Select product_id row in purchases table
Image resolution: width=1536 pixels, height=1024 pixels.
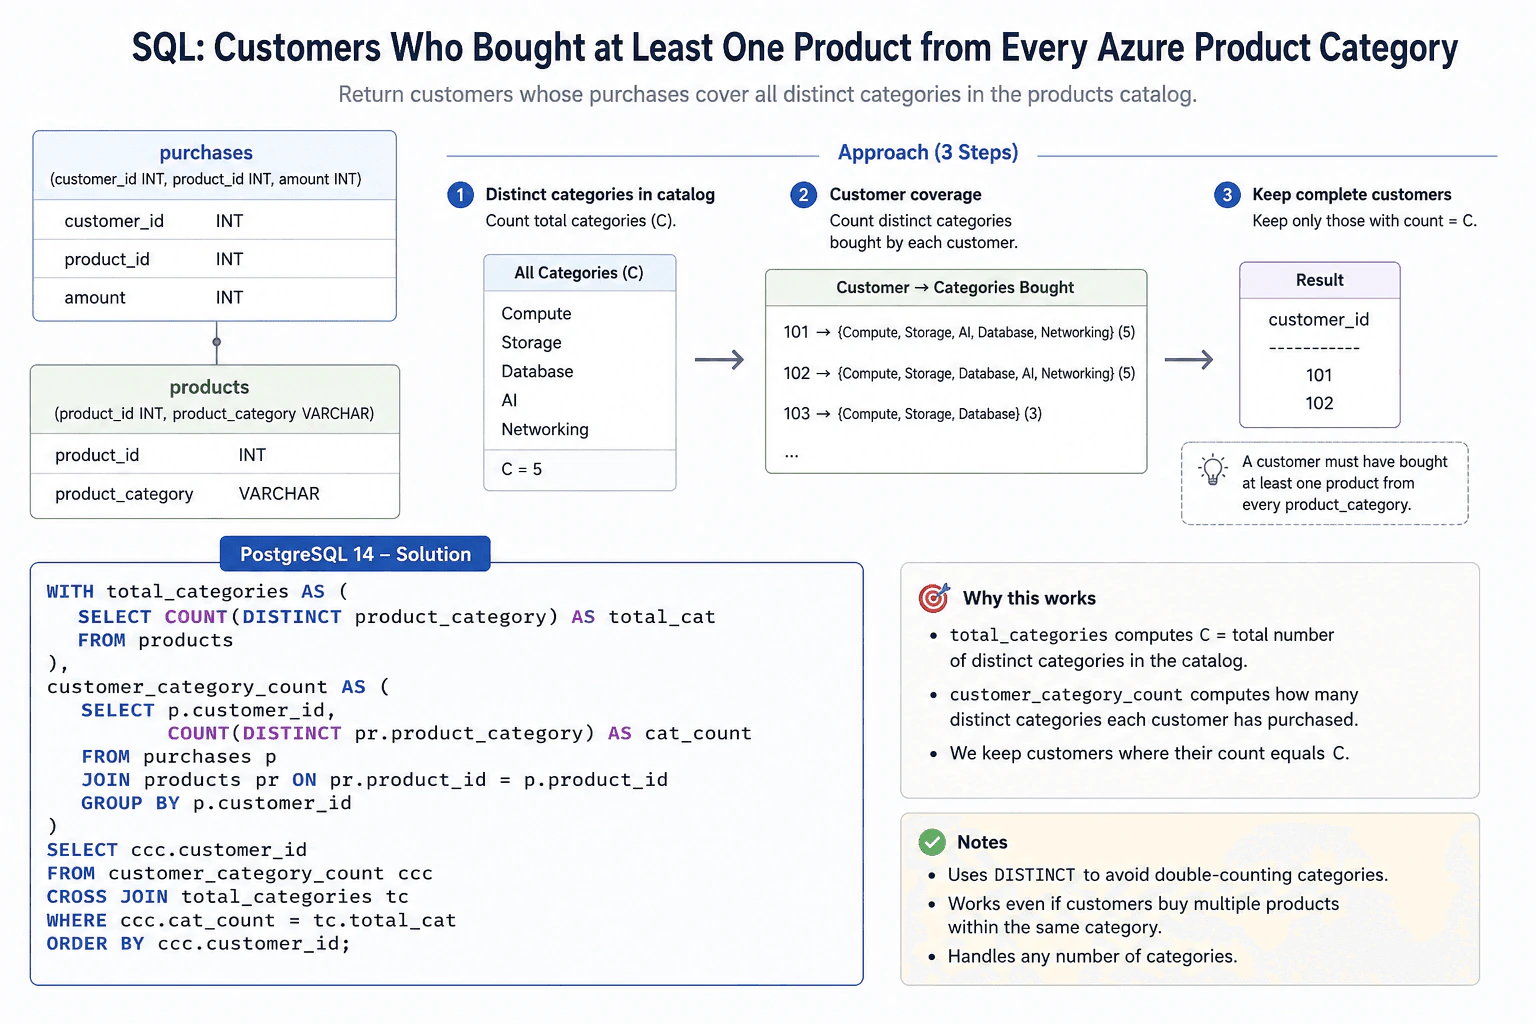(x=215, y=259)
